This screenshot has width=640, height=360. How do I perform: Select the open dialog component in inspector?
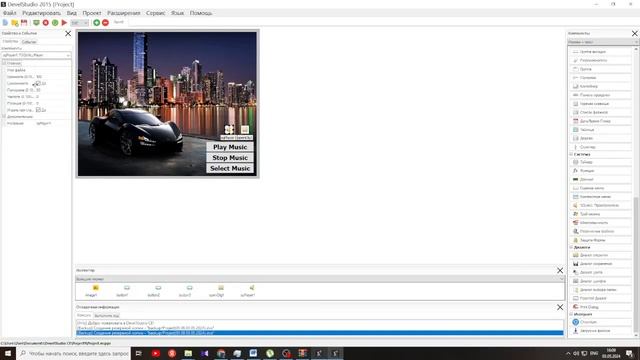point(217,291)
